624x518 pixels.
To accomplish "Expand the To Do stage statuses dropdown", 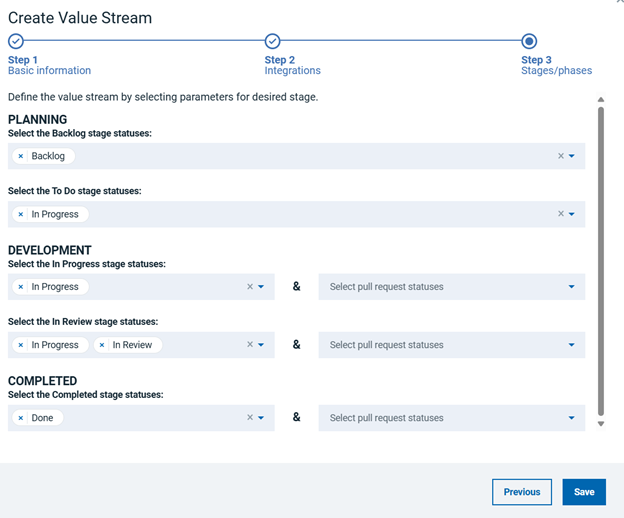I will (x=572, y=214).
